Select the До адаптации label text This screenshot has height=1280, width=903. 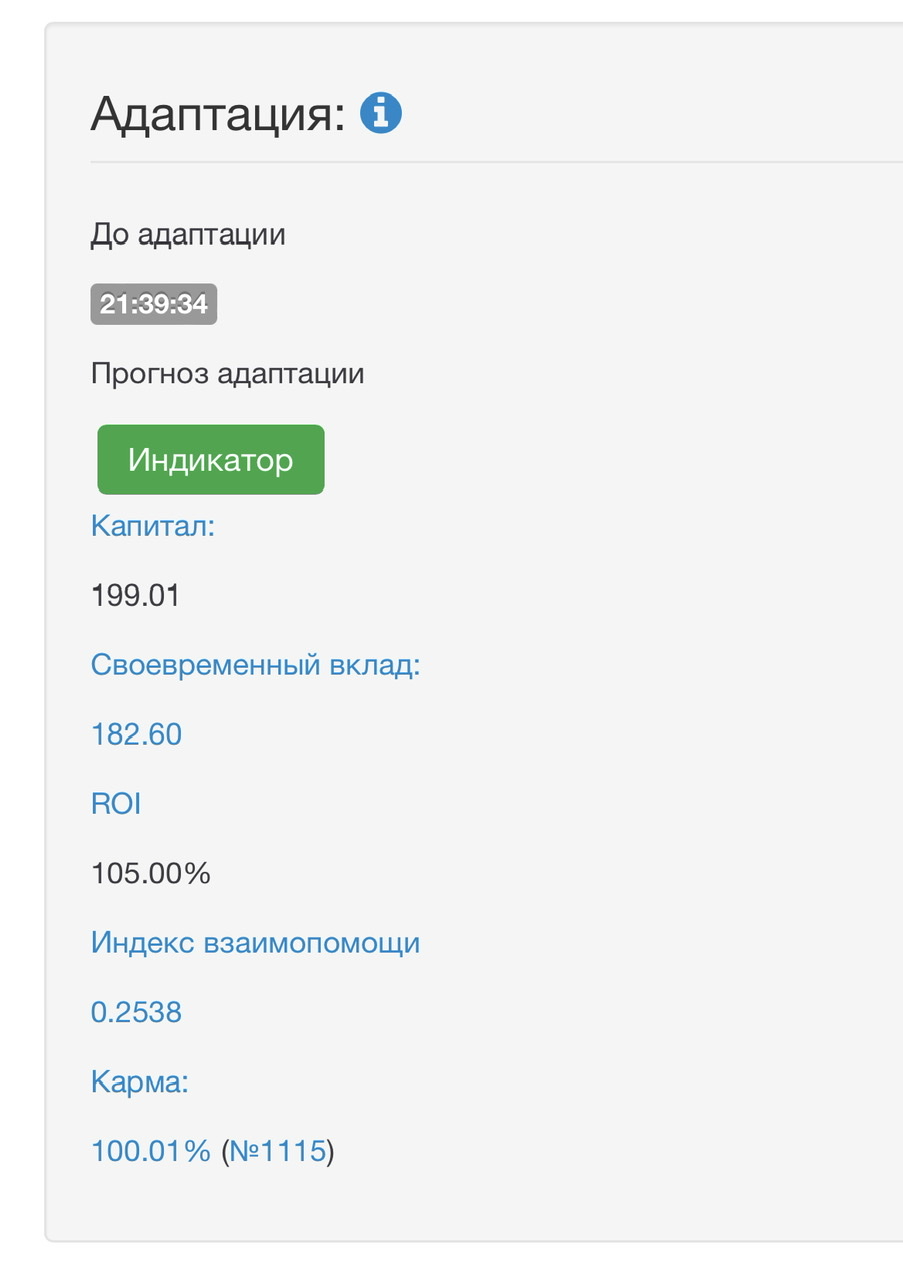point(188,235)
